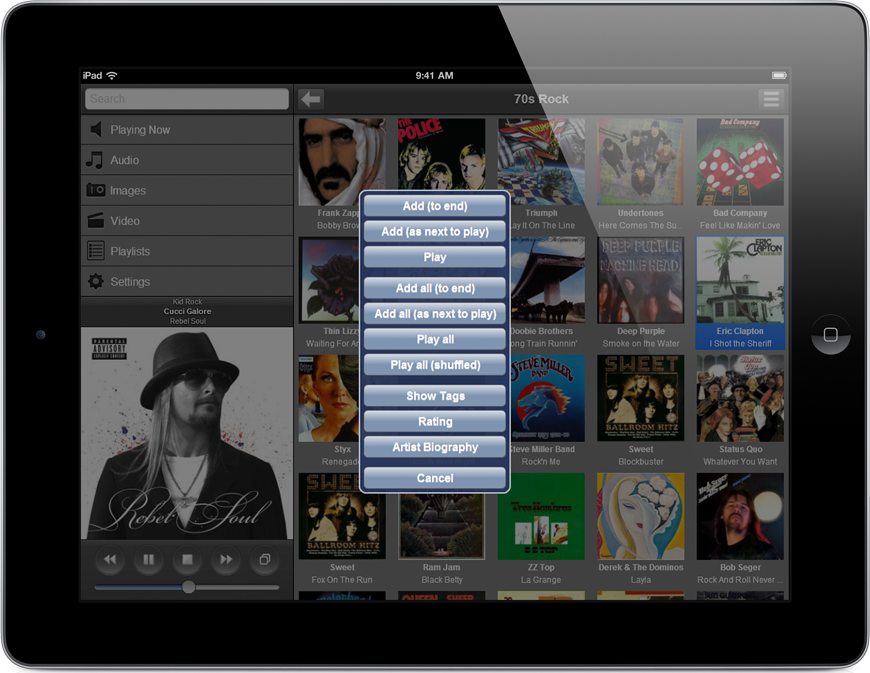Click the Rebel Soul now-playing artwork
Viewport: 870px width, 673px height.
coord(187,433)
